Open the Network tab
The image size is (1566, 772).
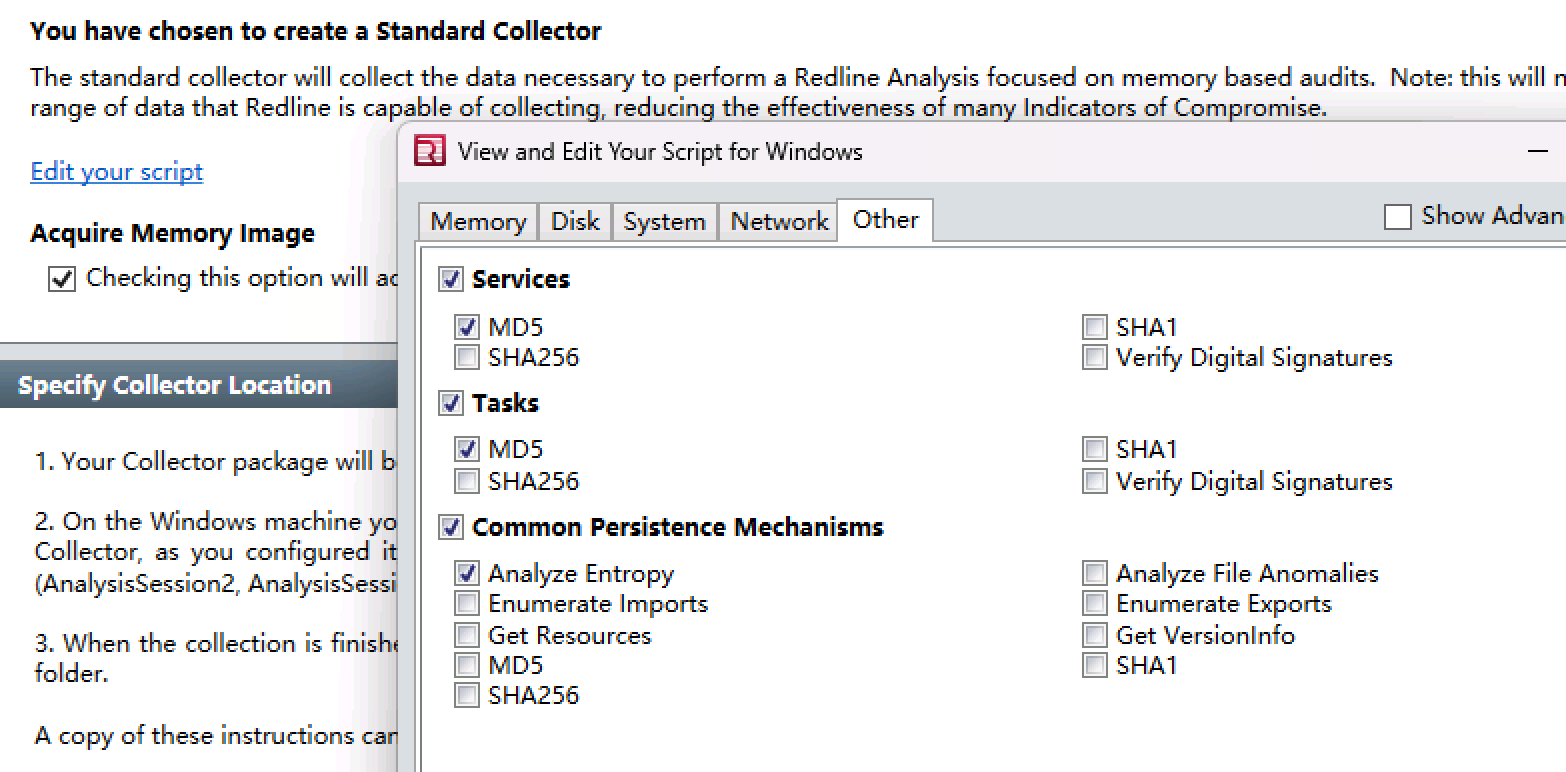point(777,221)
